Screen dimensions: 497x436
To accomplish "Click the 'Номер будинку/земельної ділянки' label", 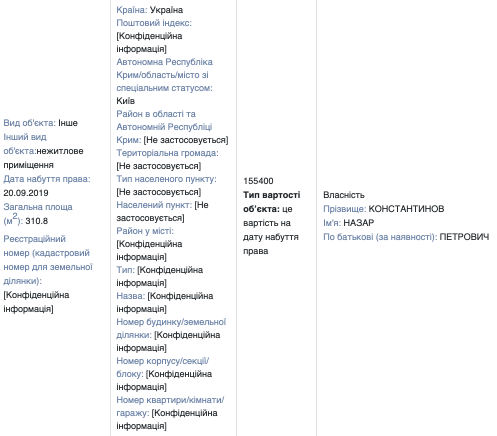I will [171, 328].
